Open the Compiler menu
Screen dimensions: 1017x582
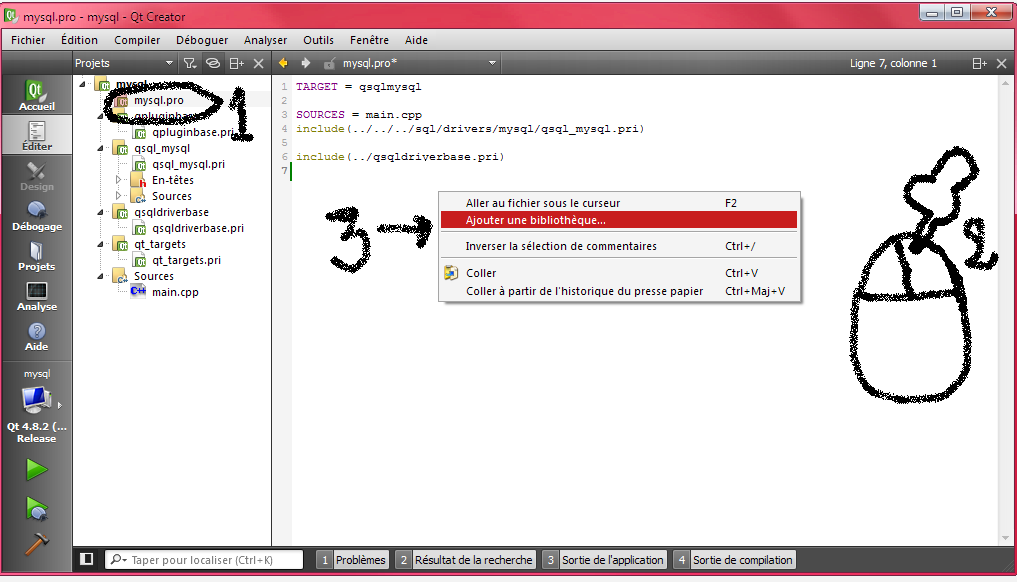tap(137, 40)
